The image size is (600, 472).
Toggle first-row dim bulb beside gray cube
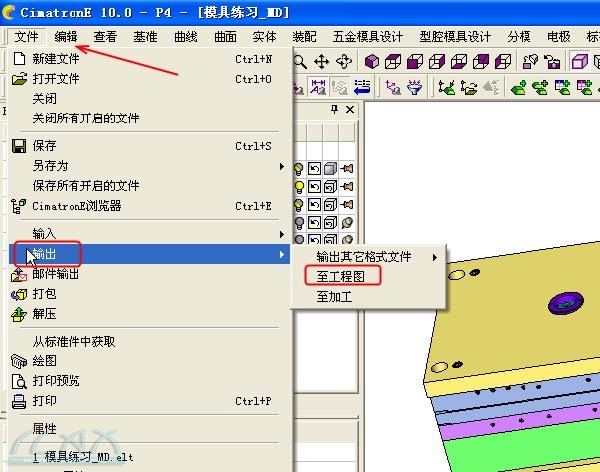click(298, 169)
